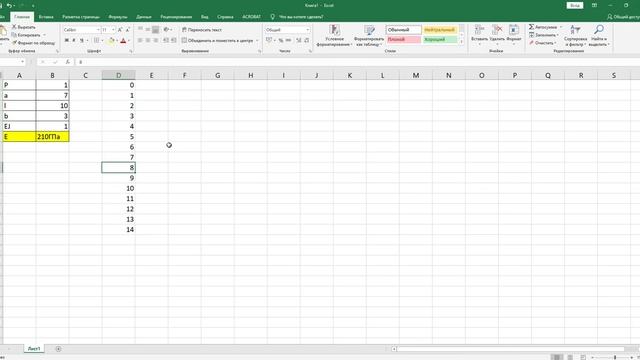Open Сортировка и фильтр menu
This screenshot has width=640, height=360.
[576, 35]
